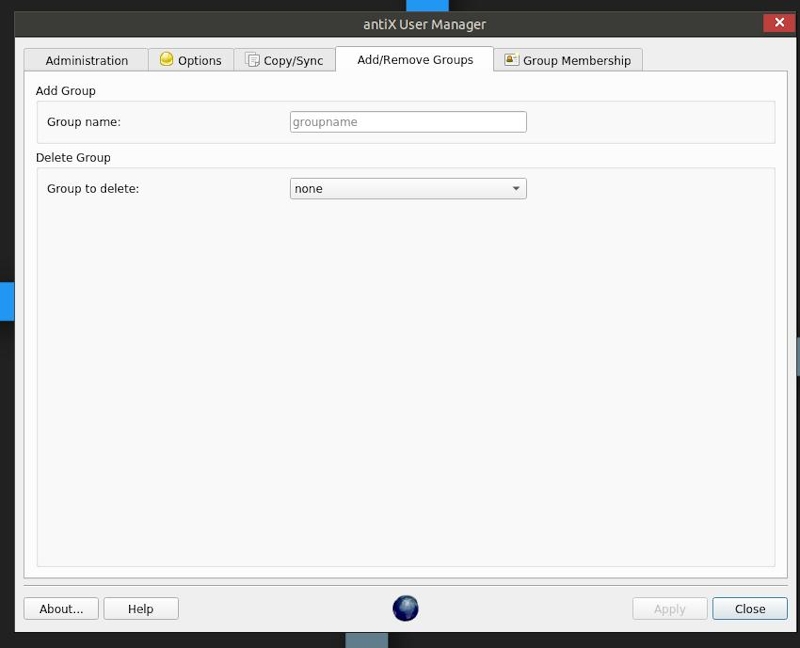Viewport: 800px width, 648px height.
Task: Click the Add Group section header
Action: pos(63,90)
